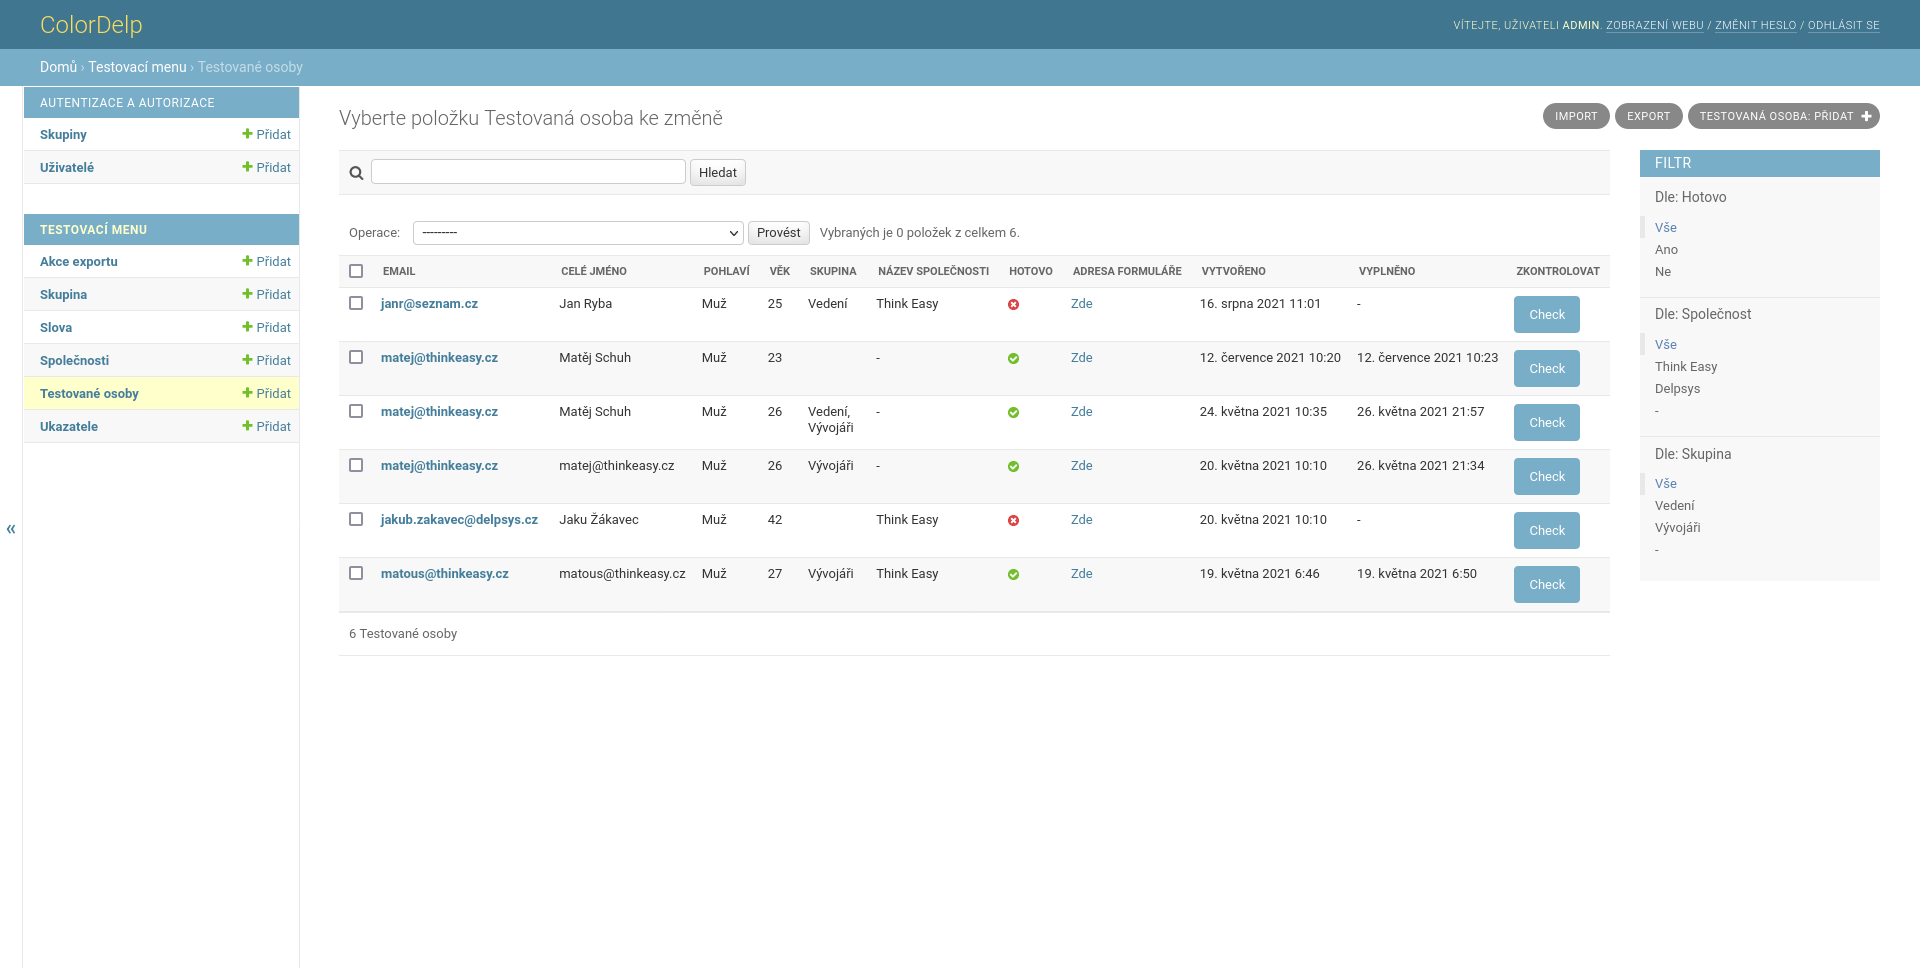Image resolution: width=1920 pixels, height=968 pixels.
Task: Filter by company Delpsys
Action: point(1677,389)
